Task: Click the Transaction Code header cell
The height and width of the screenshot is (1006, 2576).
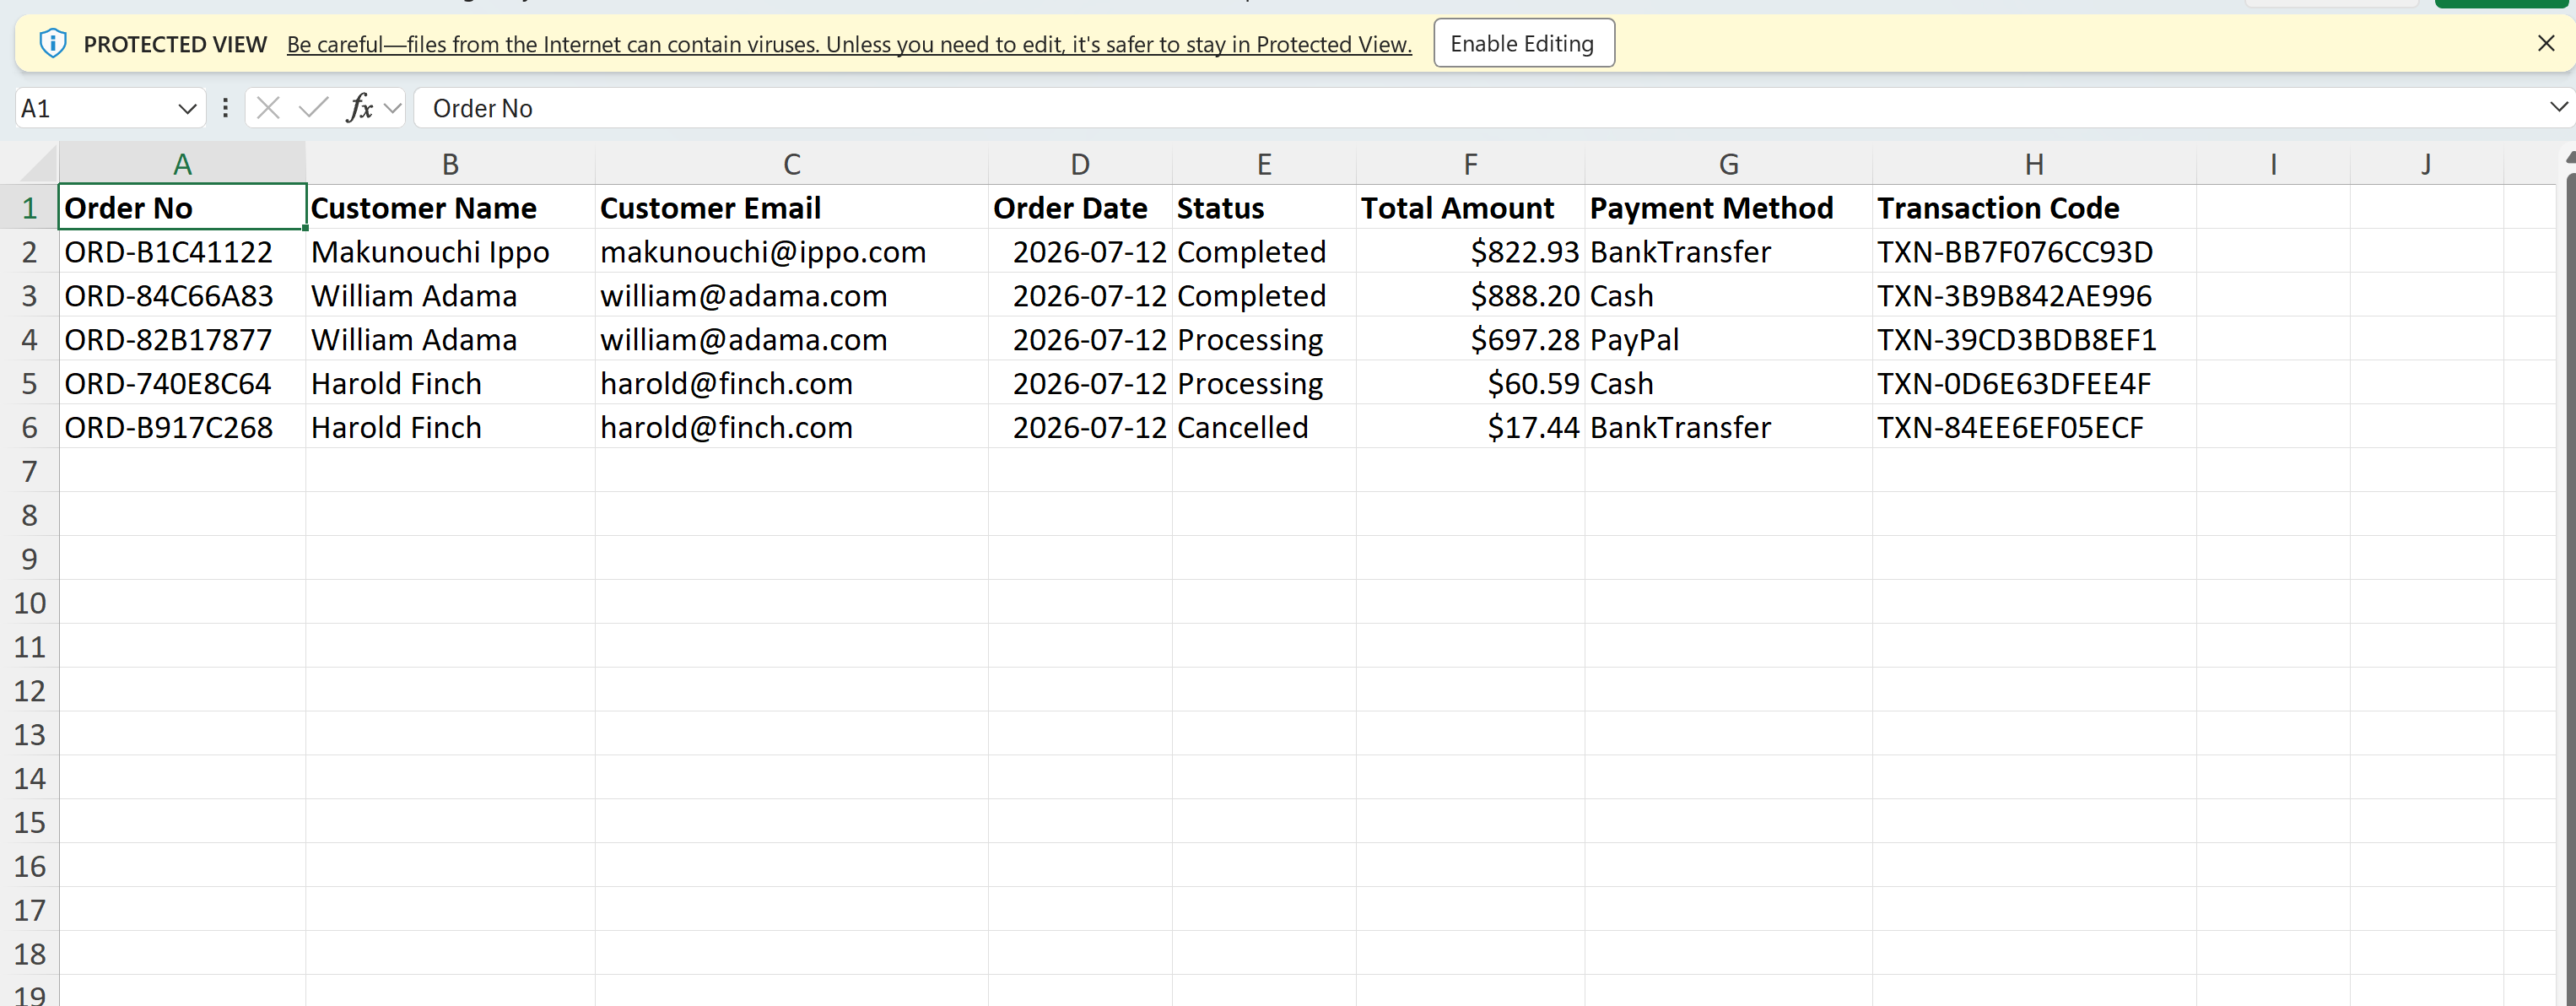Action: (x=2034, y=207)
